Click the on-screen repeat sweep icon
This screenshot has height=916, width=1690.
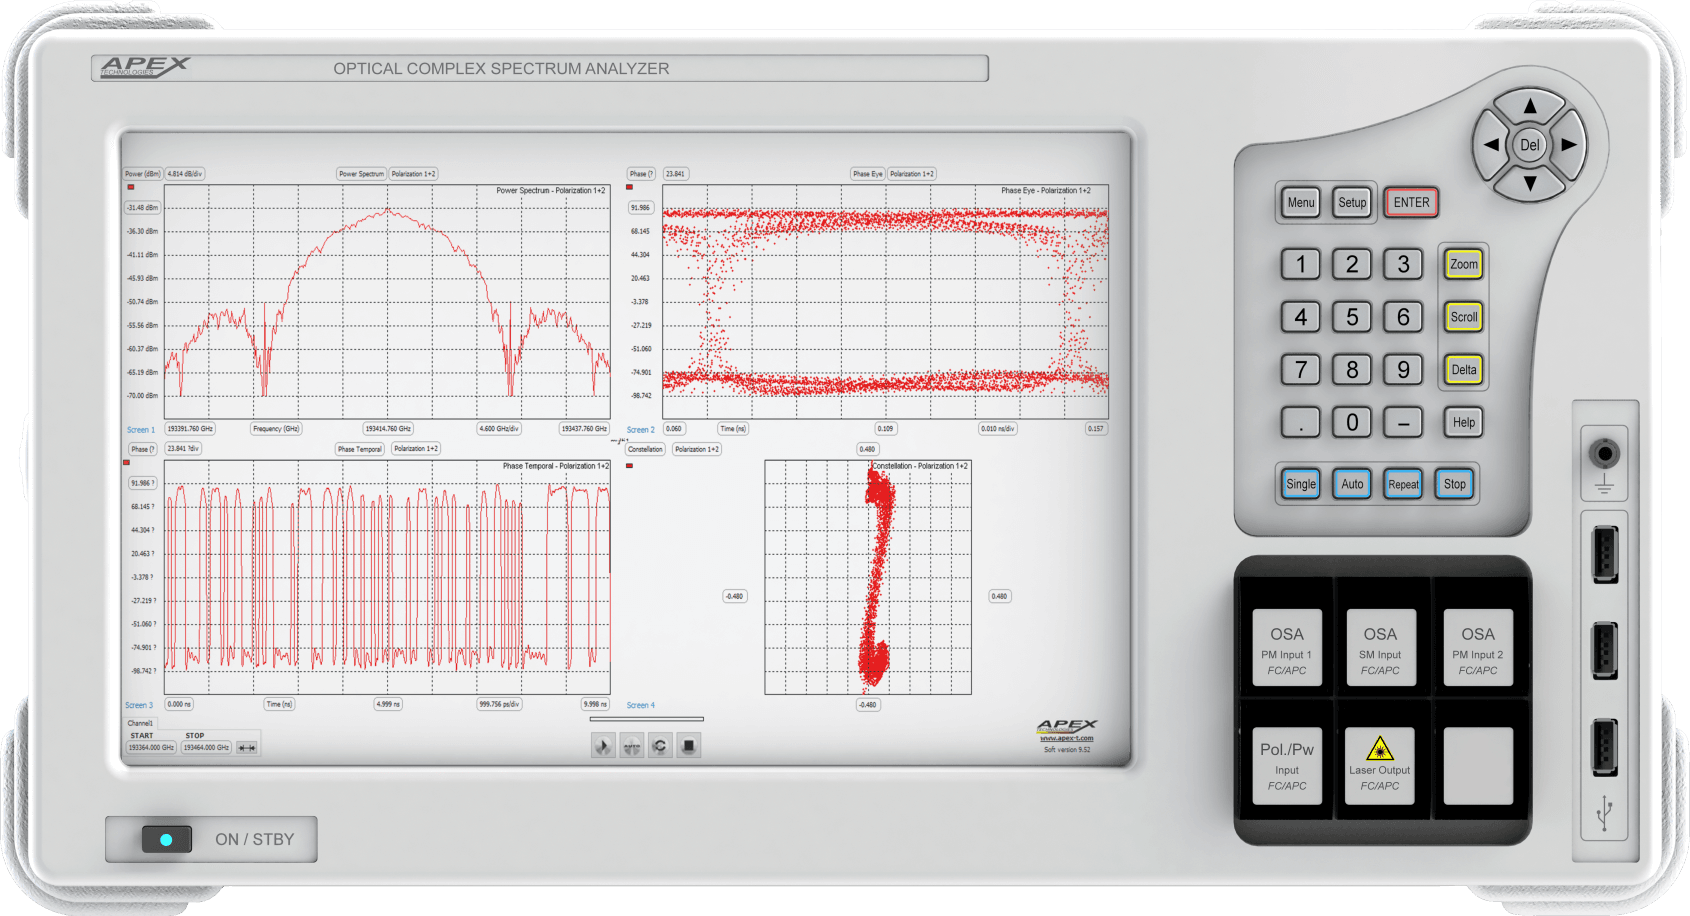tap(660, 746)
